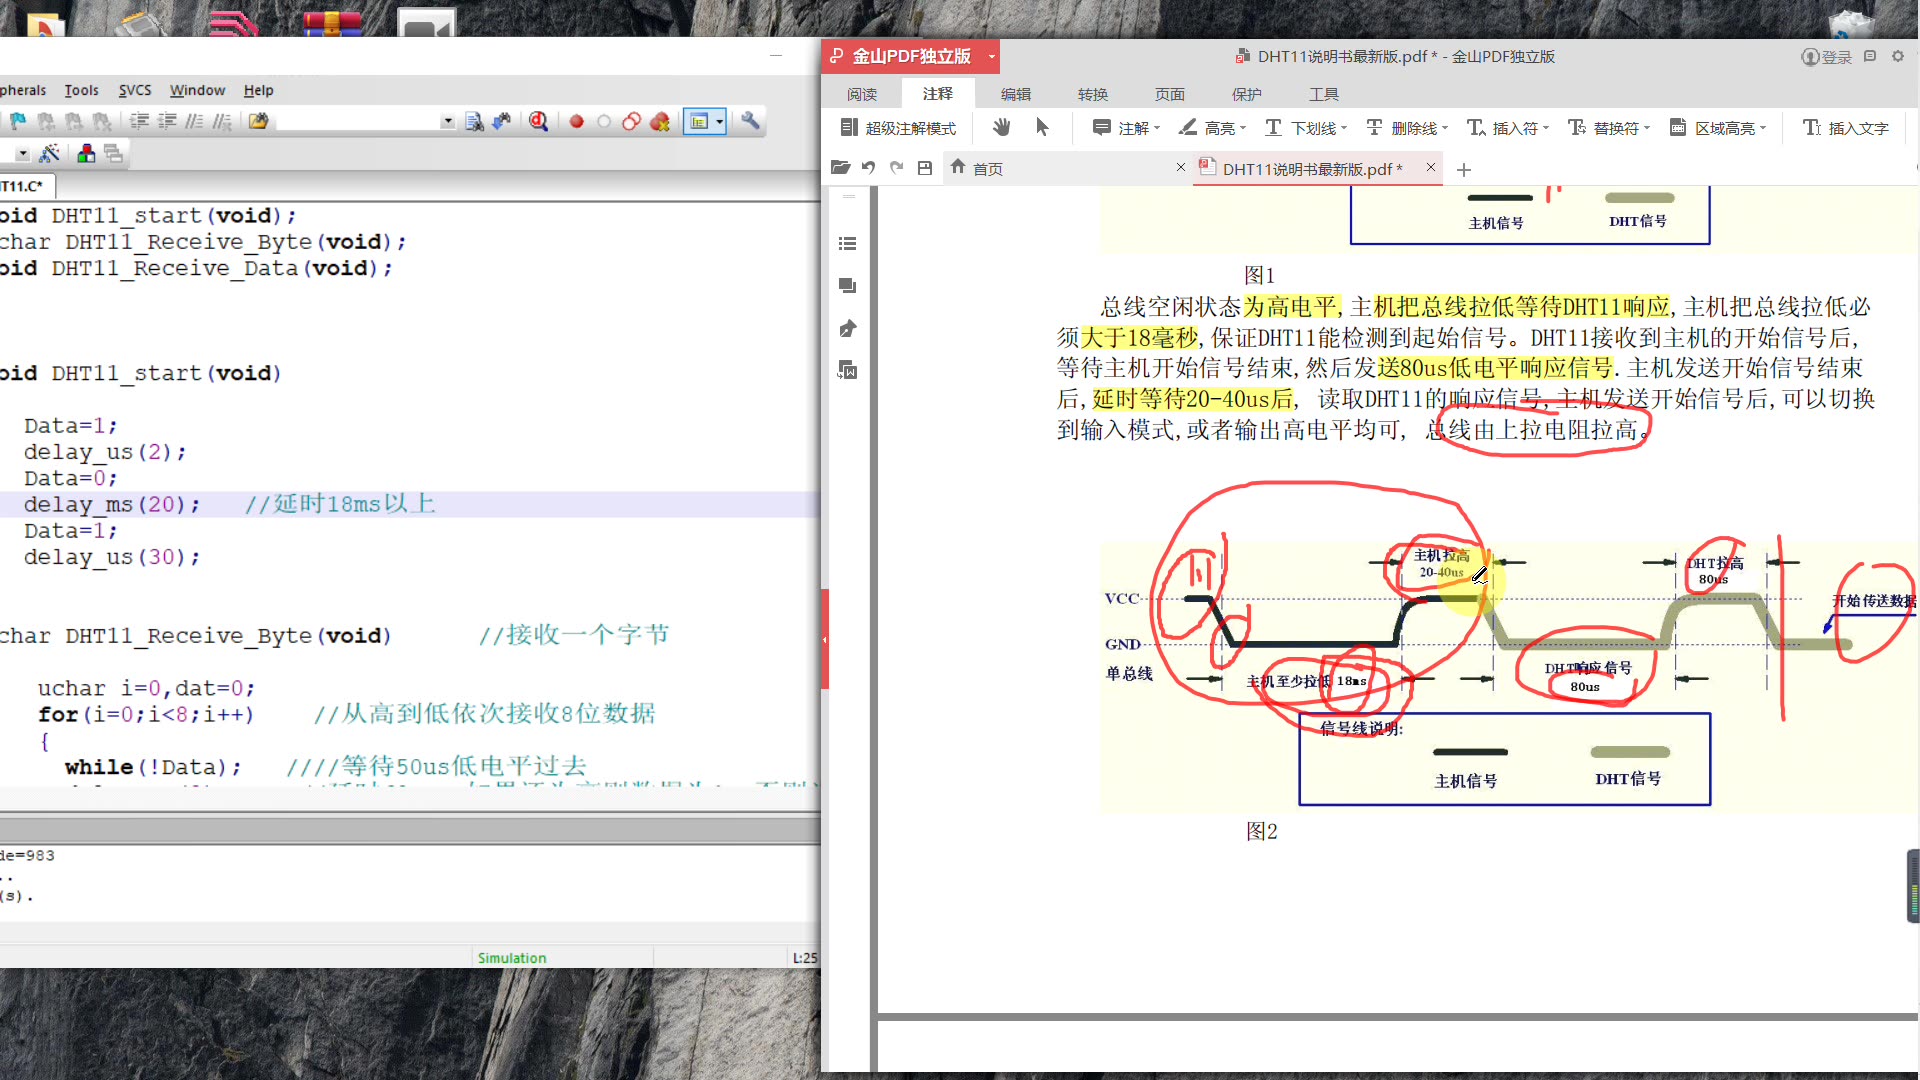Open a new tab with plus button
1920x1080 pixels.
pos(1464,170)
